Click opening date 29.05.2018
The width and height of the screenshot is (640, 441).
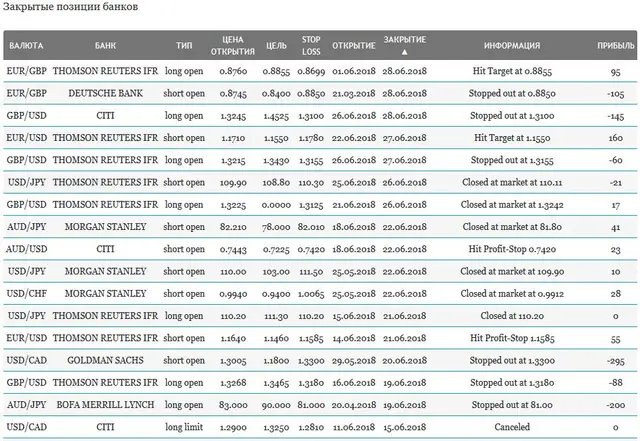(353, 361)
